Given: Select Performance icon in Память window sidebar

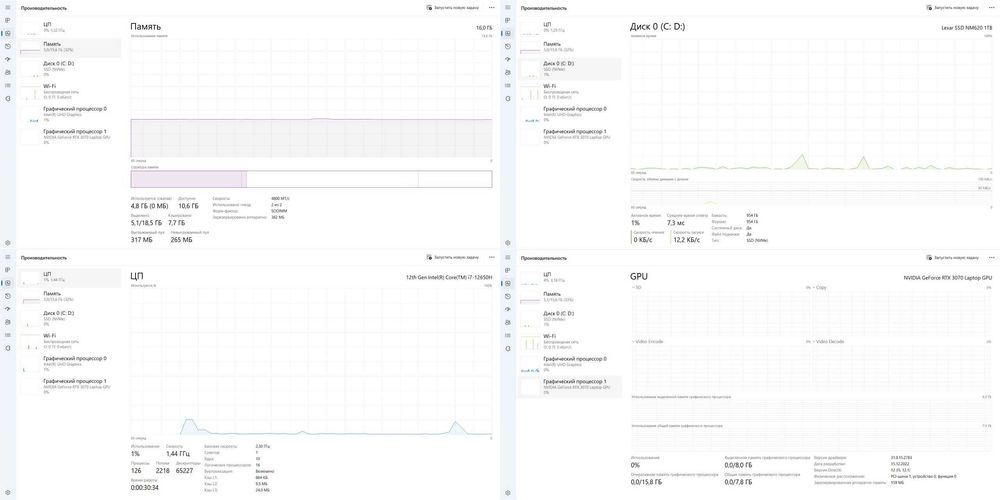Looking at the screenshot, I should pyautogui.click(x=8, y=33).
